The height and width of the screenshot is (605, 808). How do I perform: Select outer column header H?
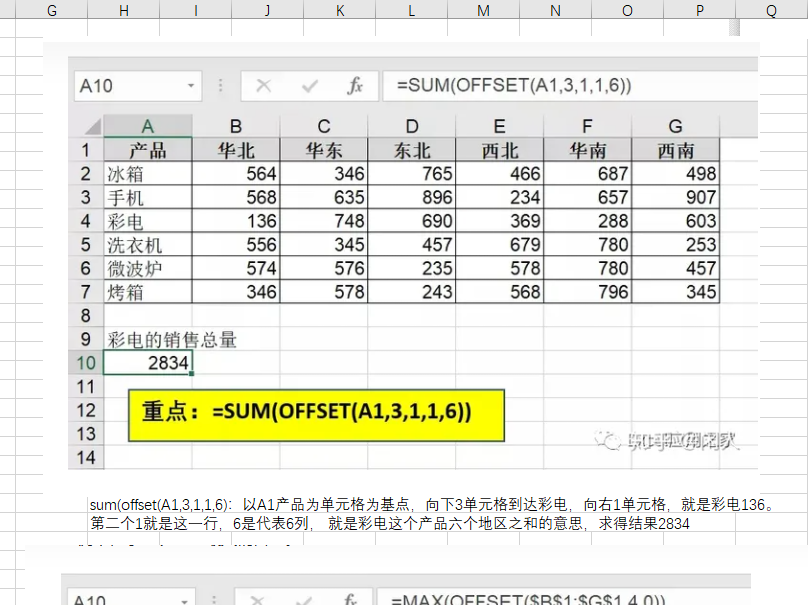click(124, 10)
